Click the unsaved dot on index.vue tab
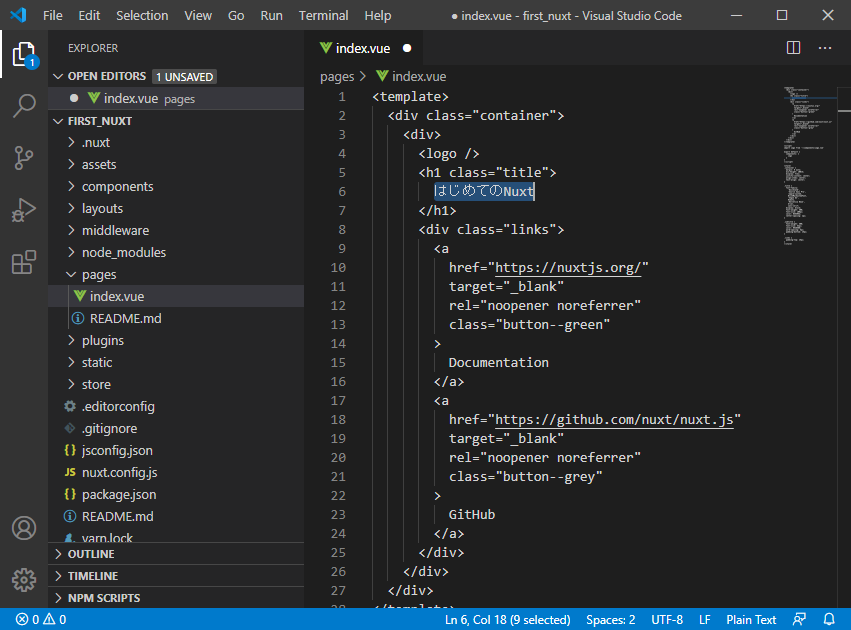Viewport: 851px width, 630px height. point(407,48)
